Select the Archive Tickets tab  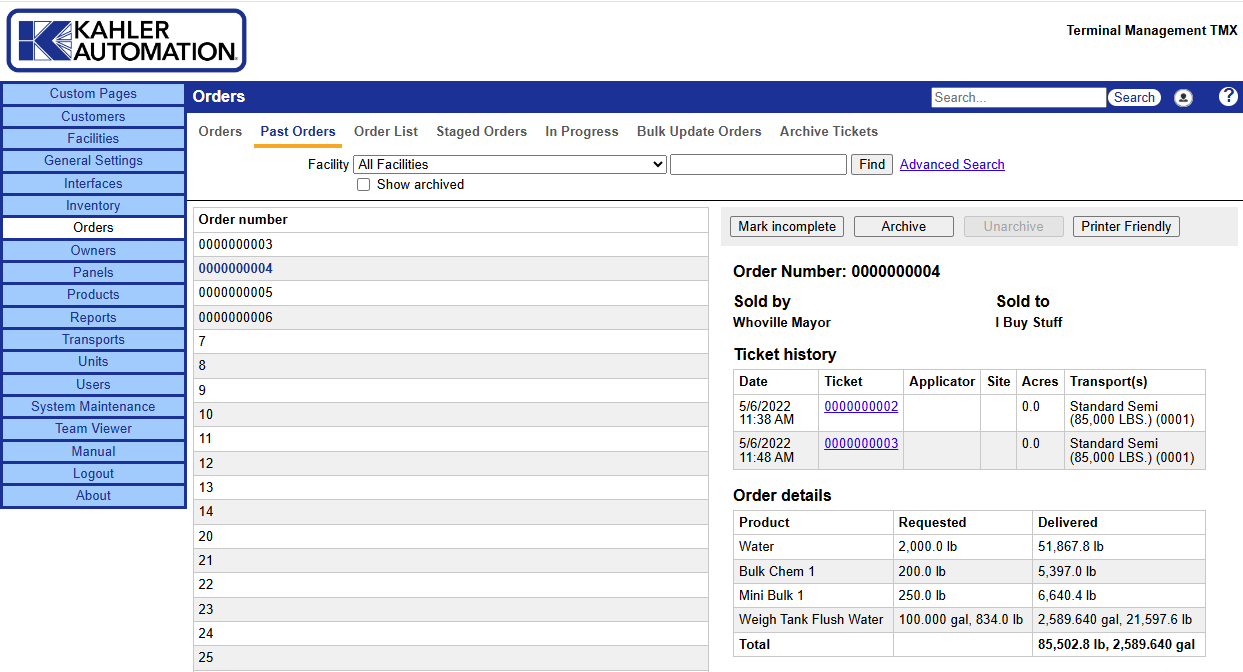click(828, 132)
